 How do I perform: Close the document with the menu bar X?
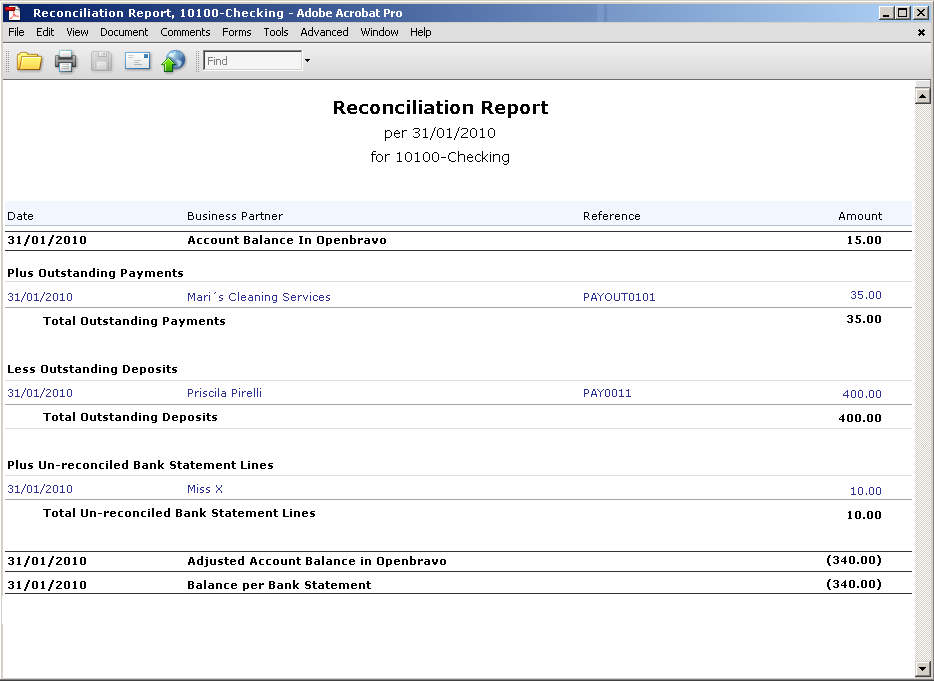(921, 32)
